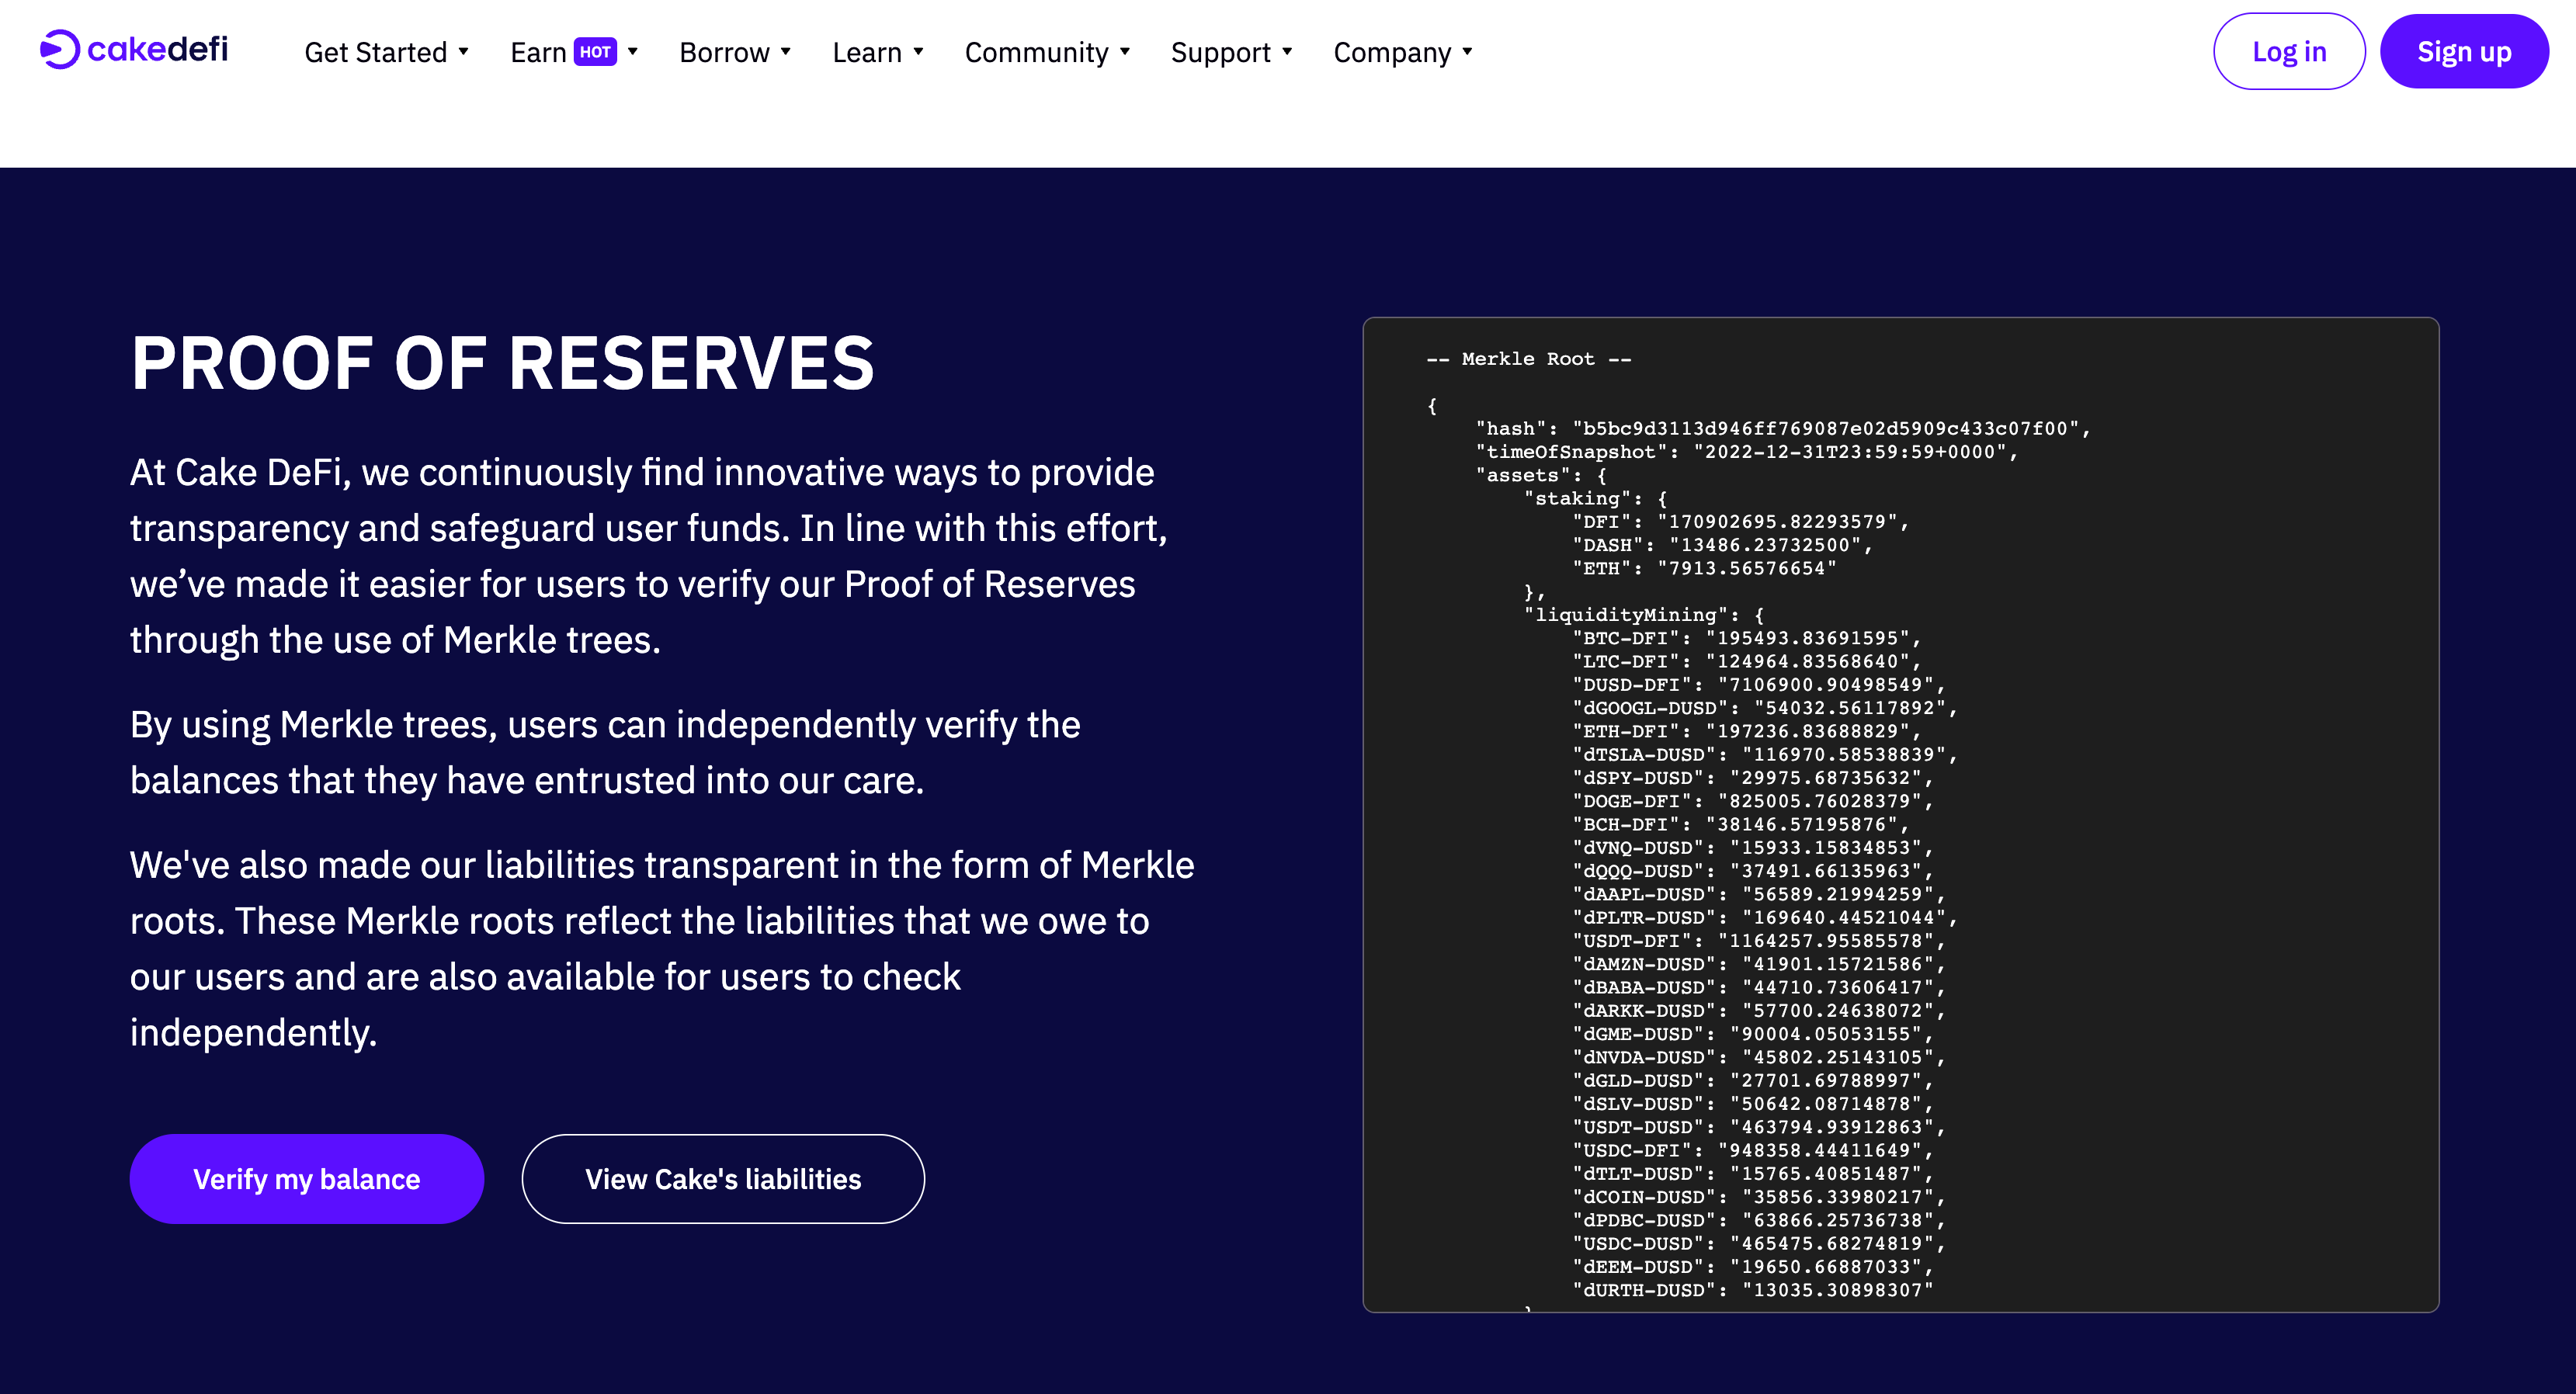Click the dCOIN-DUSD value line
Viewport: 2576px width, 1394px height.
[1759, 1197]
